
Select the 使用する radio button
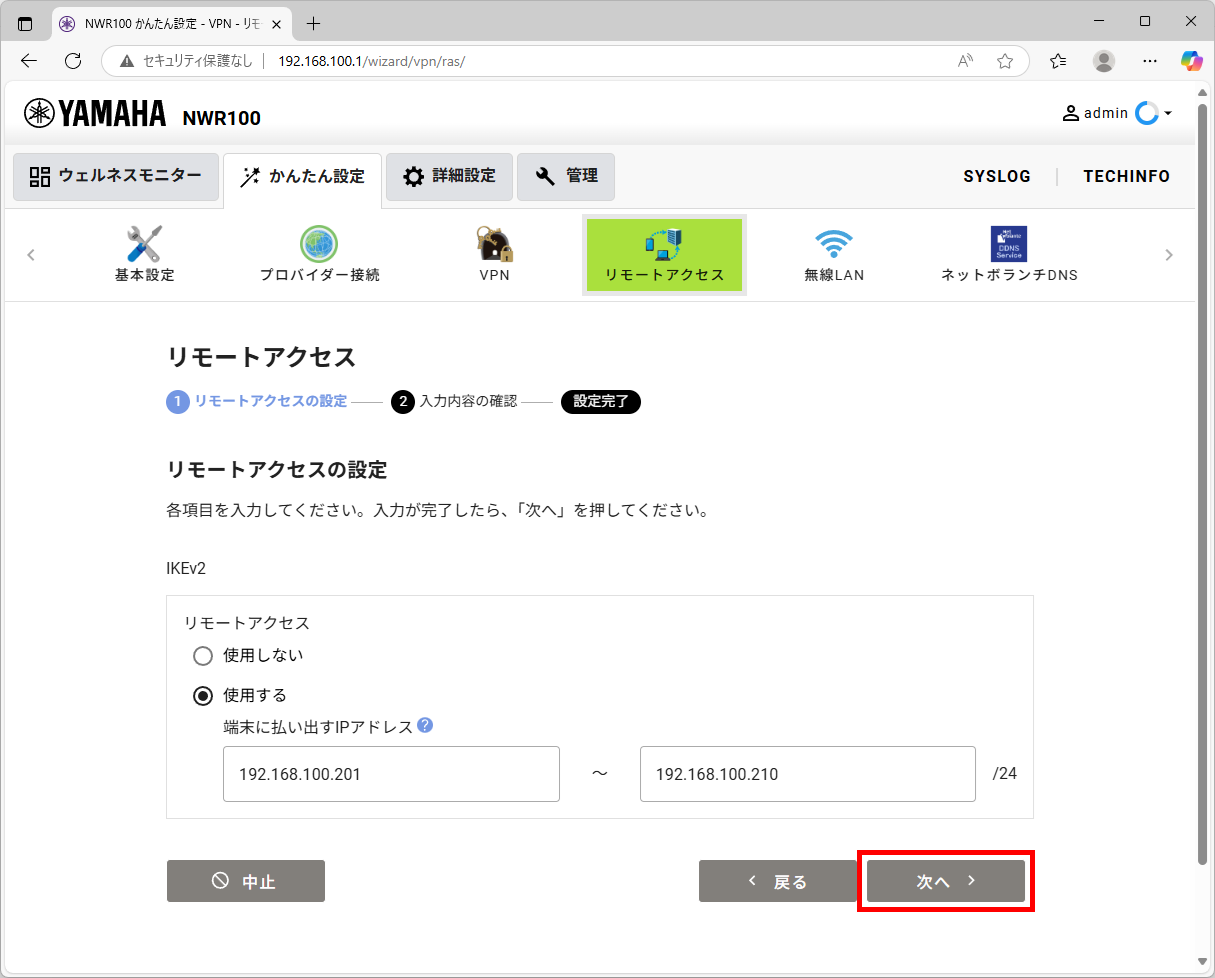(x=203, y=695)
